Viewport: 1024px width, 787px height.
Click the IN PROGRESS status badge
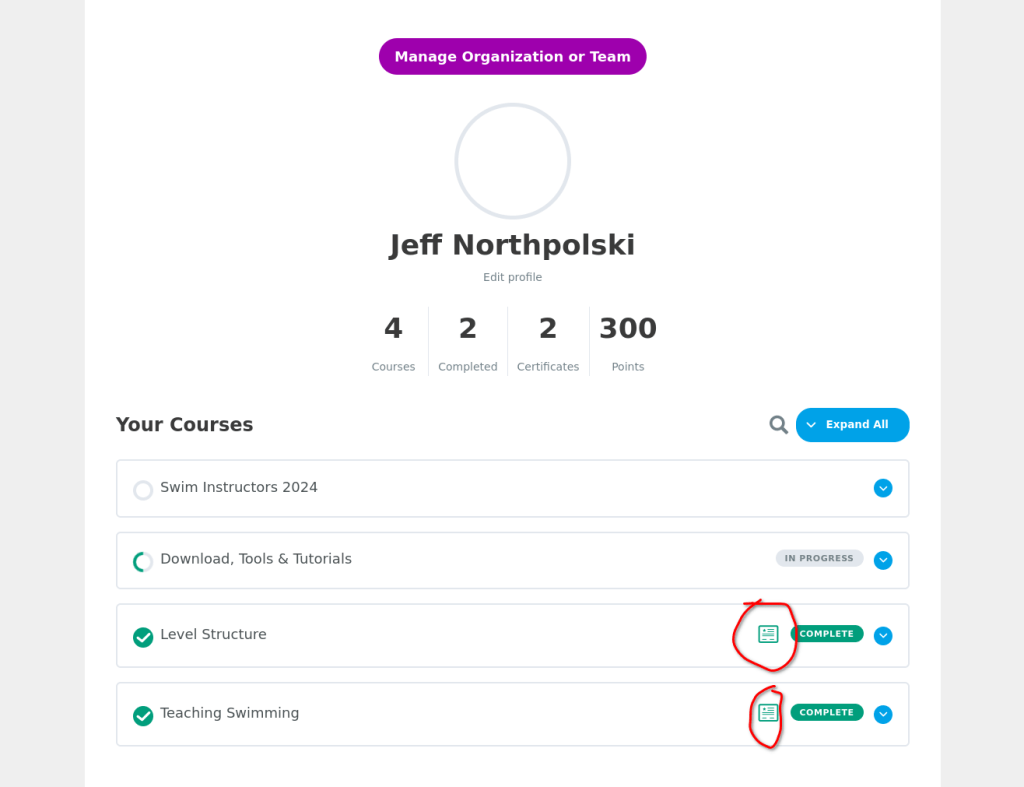tap(819, 558)
